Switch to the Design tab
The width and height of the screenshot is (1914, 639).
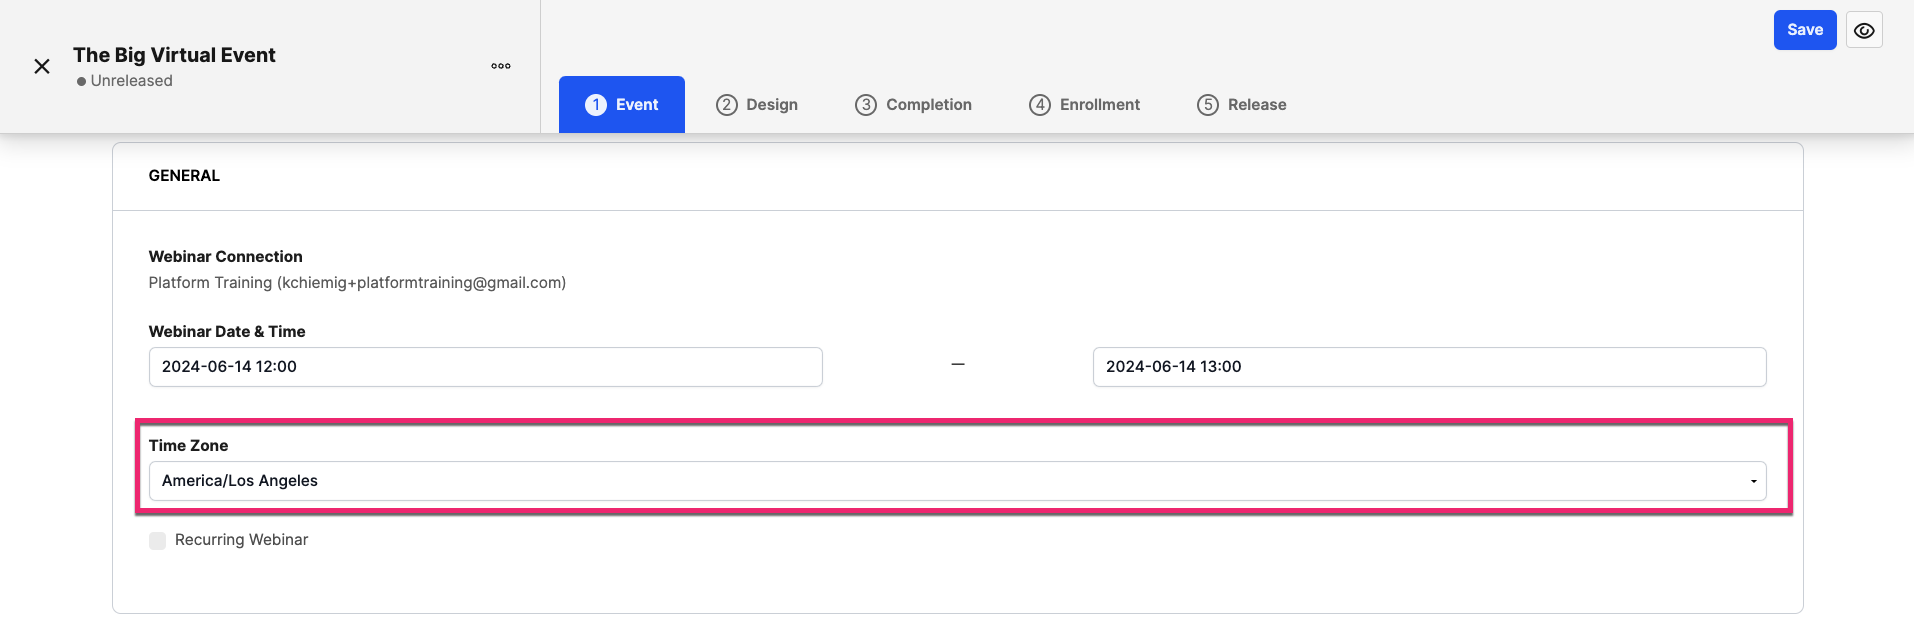pyautogui.click(x=757, y=105)
